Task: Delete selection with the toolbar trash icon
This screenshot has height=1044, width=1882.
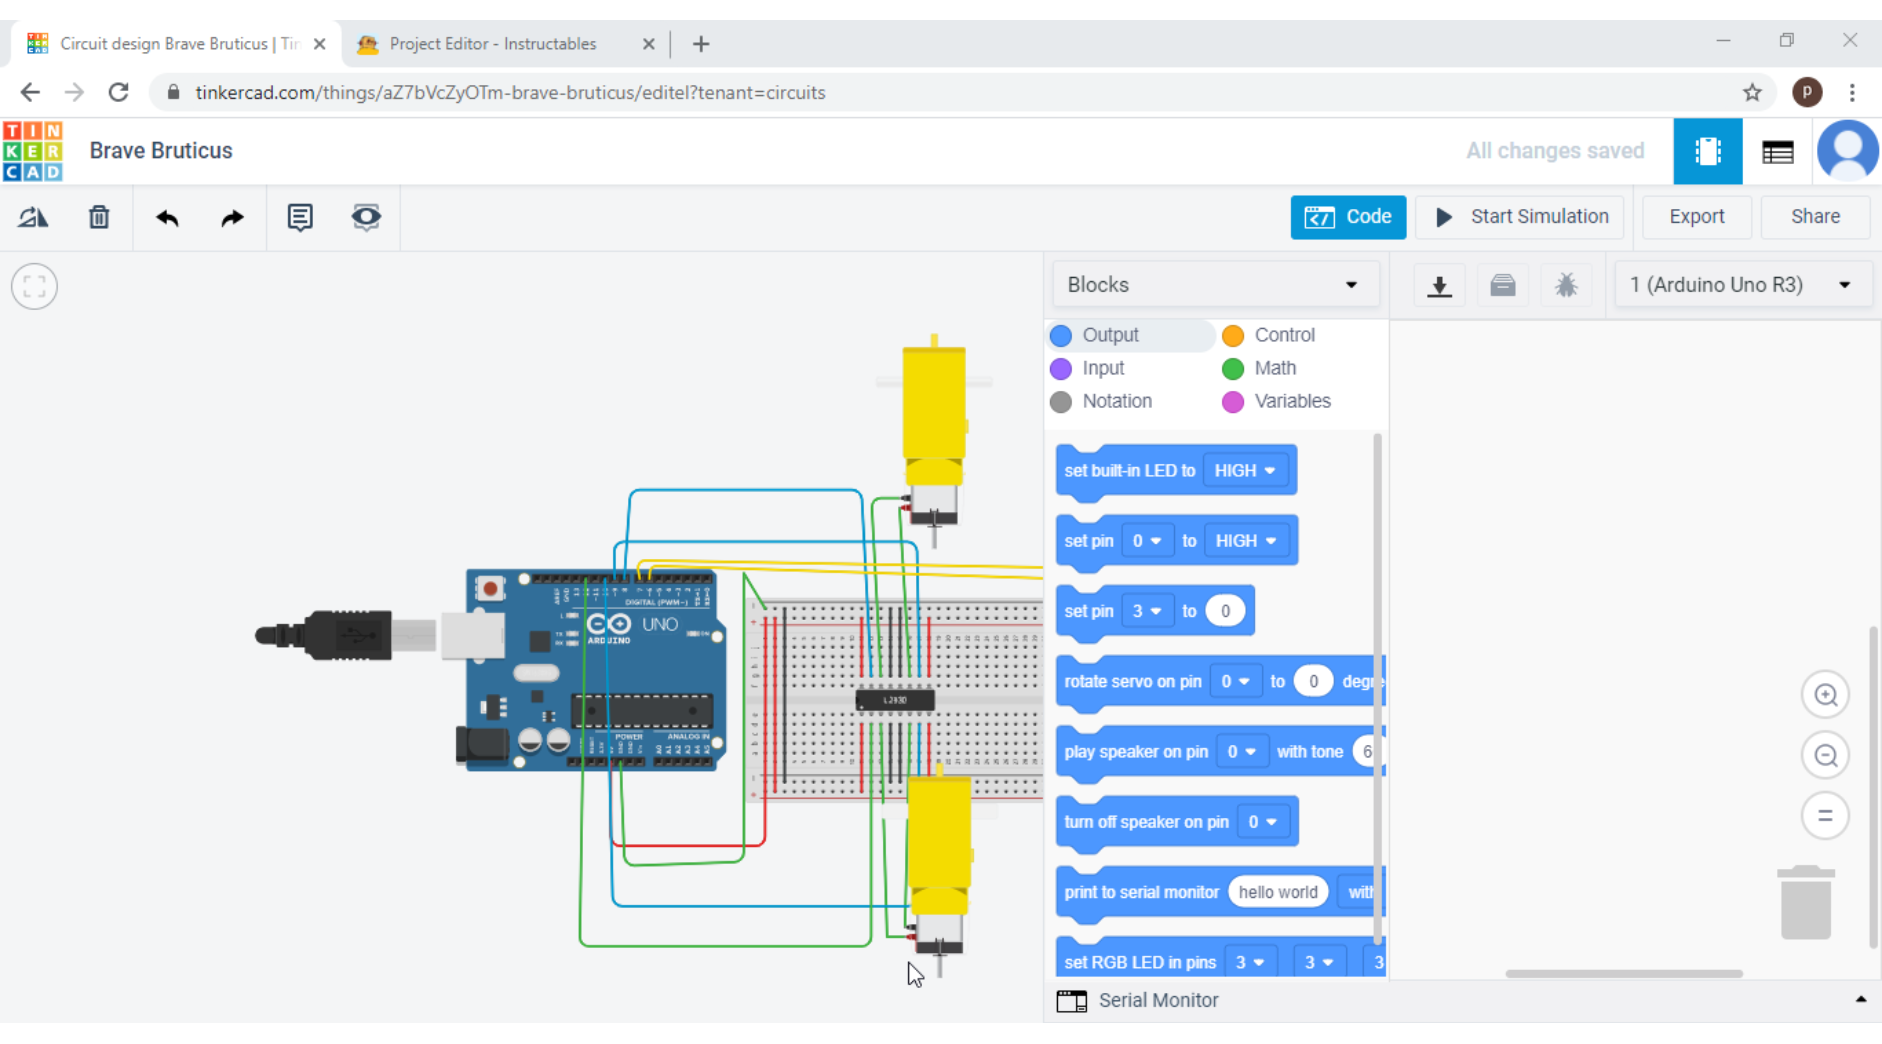Action: (99, 217)
